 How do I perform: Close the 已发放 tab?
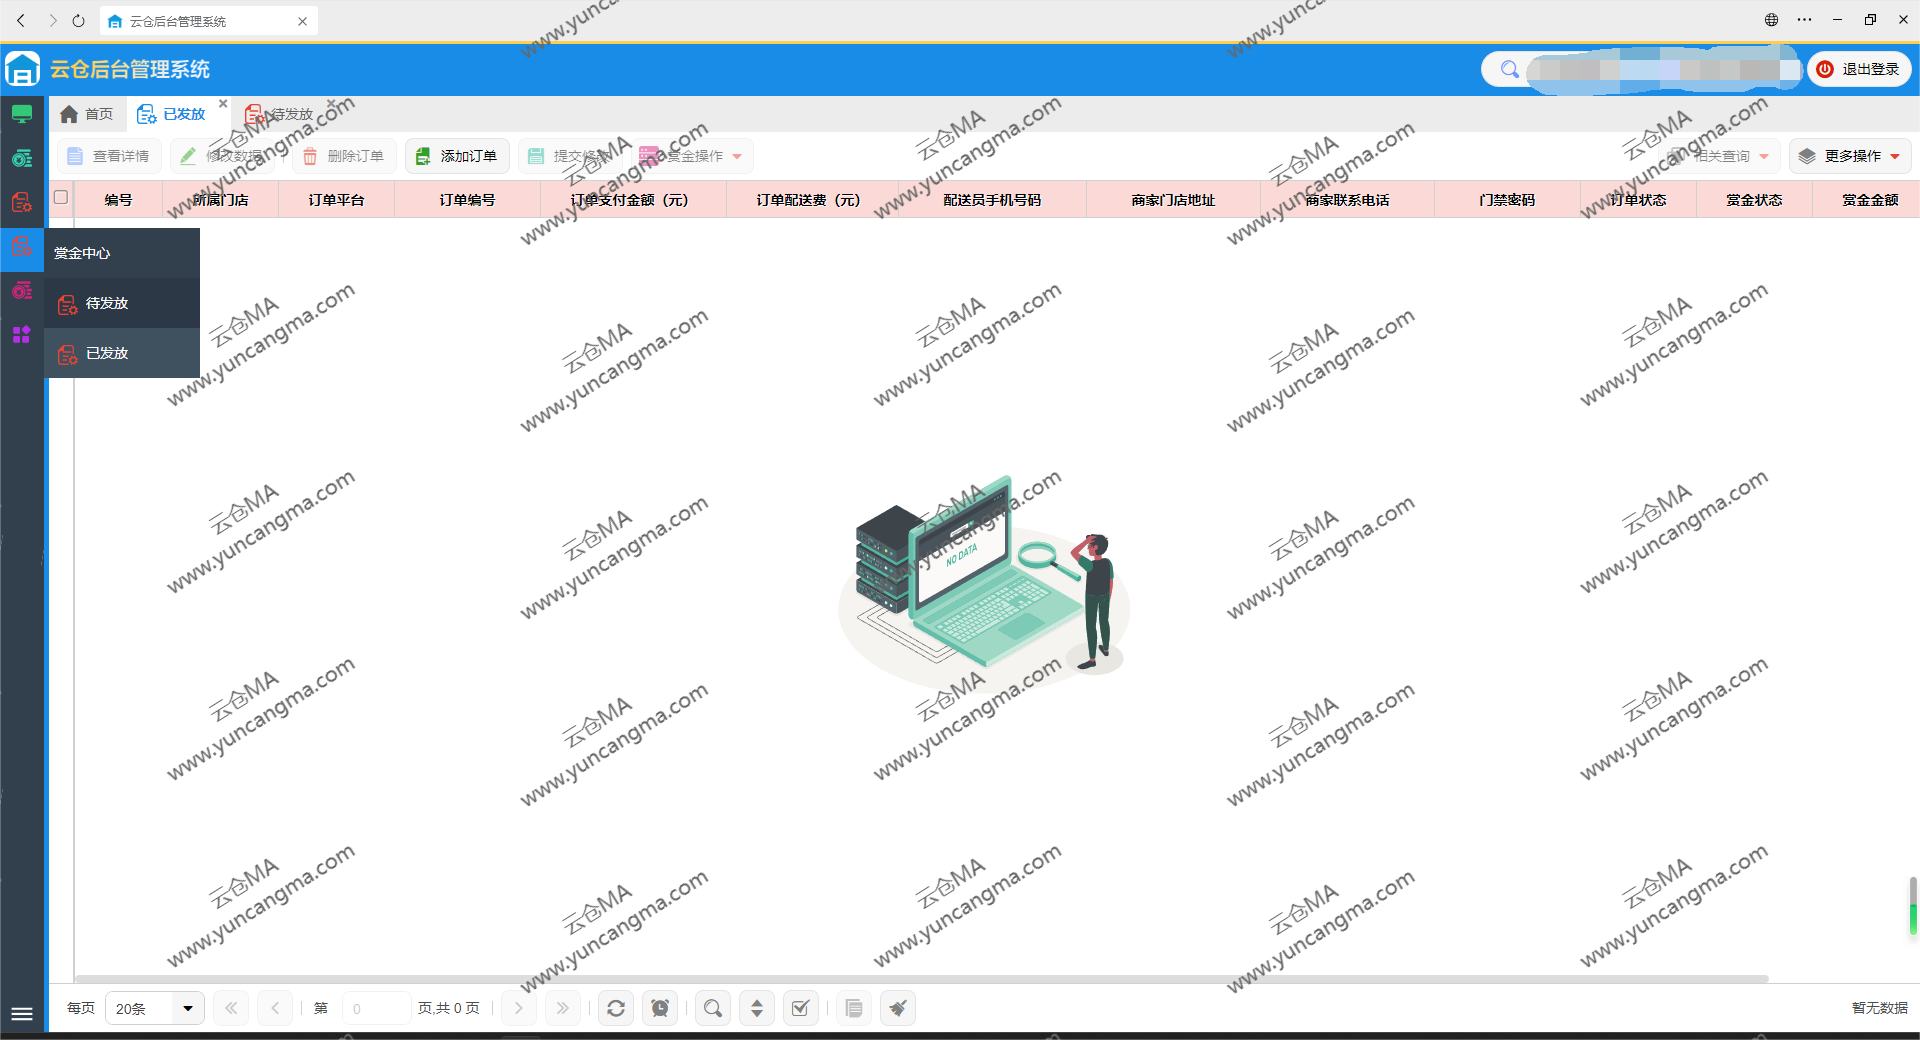pyautogui.click(x=223, y=103)
